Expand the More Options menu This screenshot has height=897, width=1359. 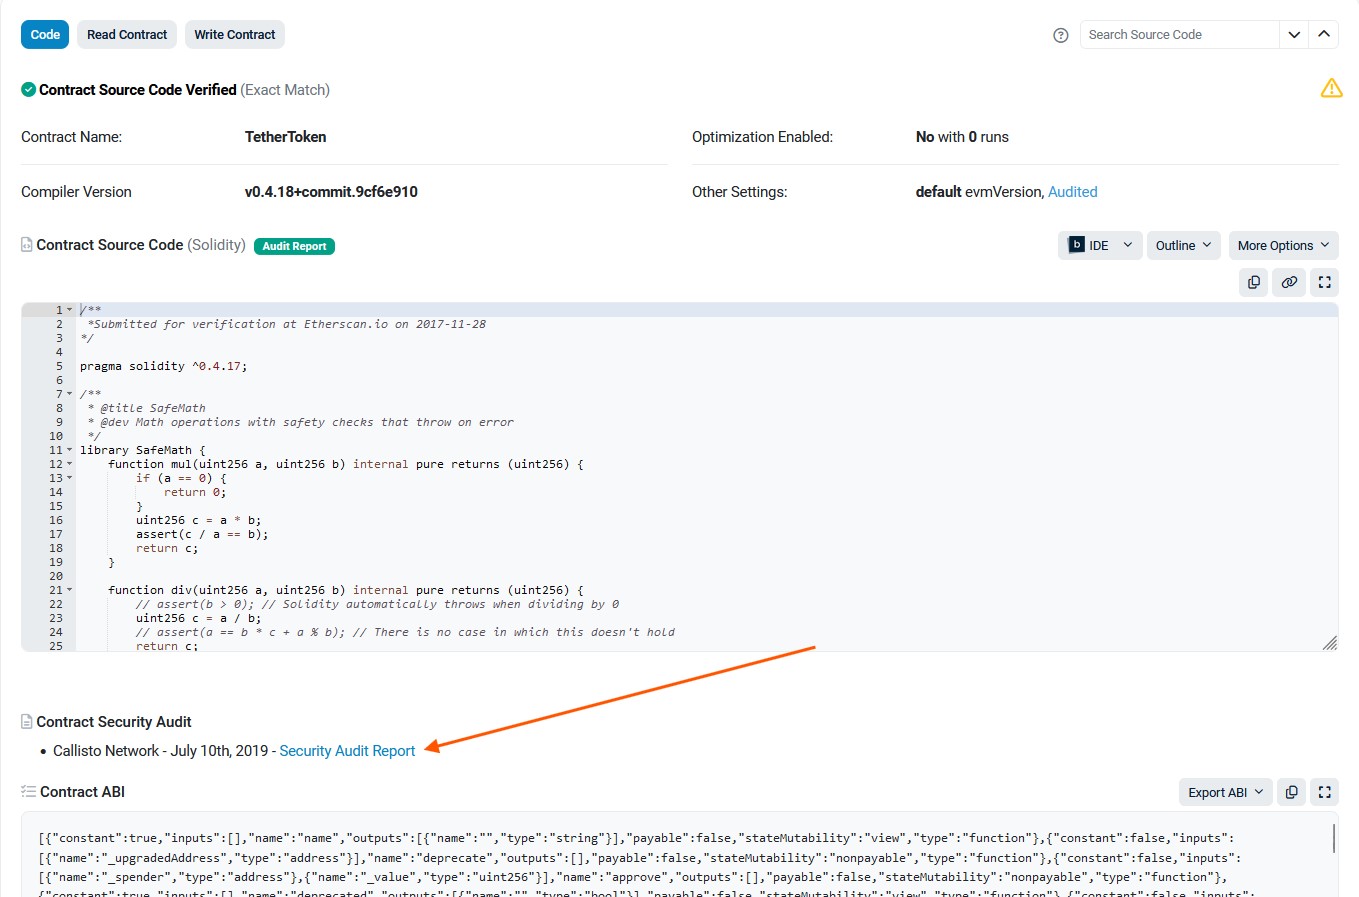click(x=1283, y=245)
